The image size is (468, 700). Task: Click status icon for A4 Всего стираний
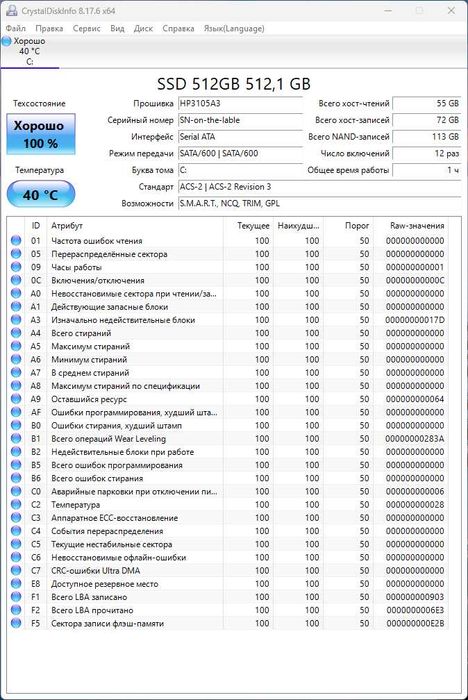pos(16,333)
